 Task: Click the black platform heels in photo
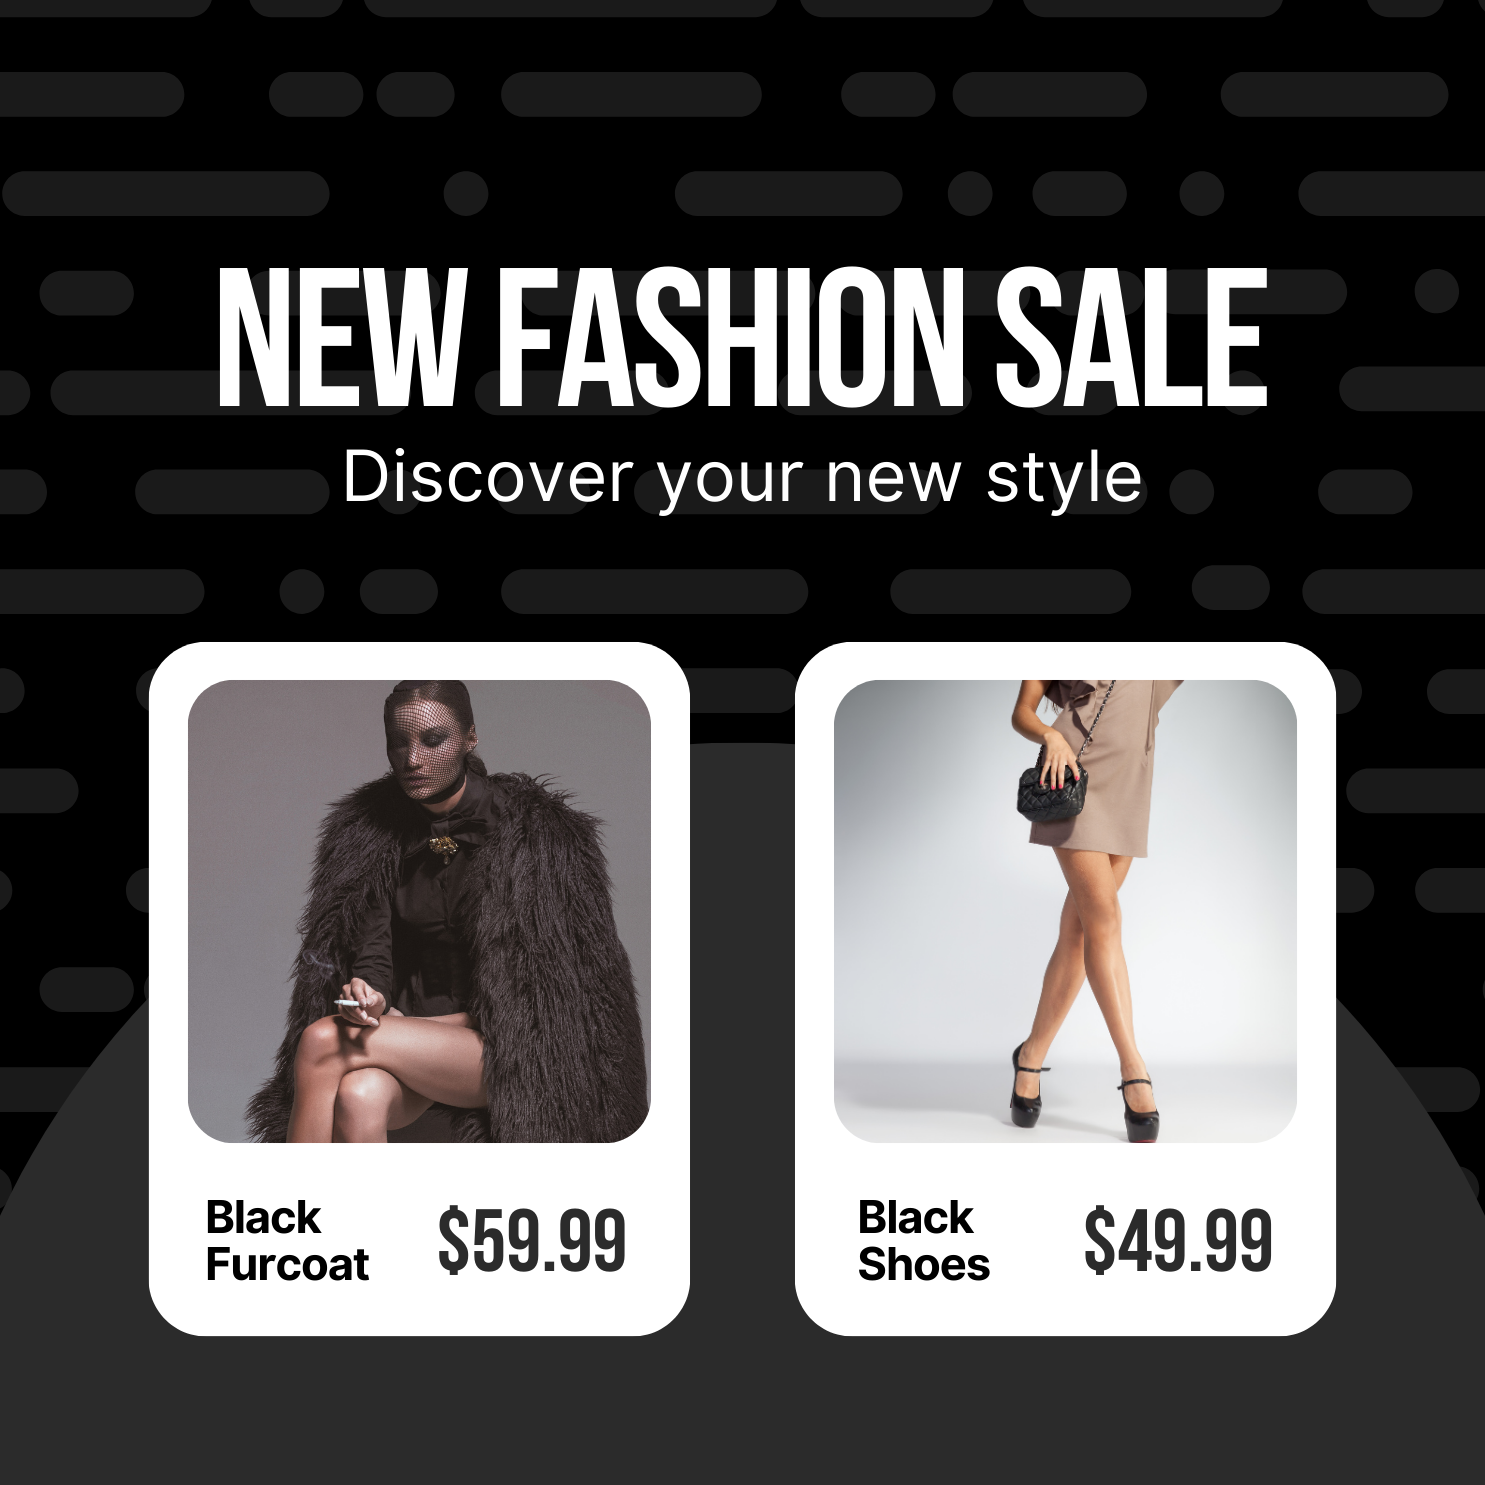(1085, 1090)
